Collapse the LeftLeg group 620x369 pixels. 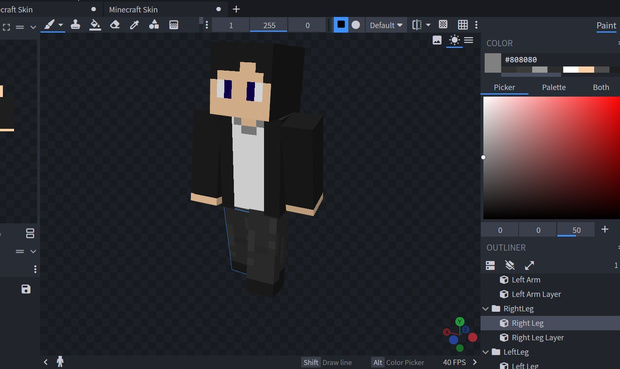tap(486, 352)
